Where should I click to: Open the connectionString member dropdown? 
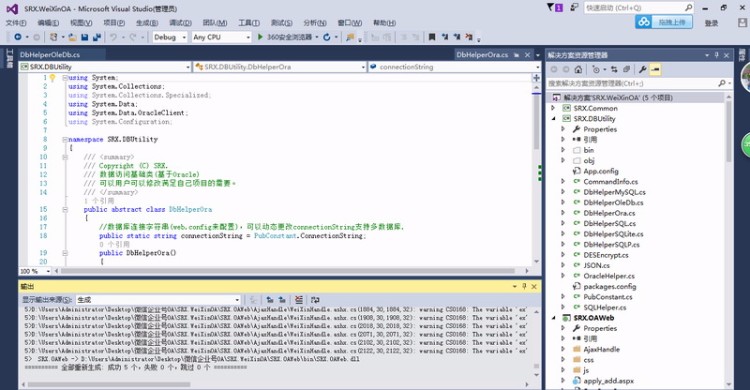tap(454, 67)
